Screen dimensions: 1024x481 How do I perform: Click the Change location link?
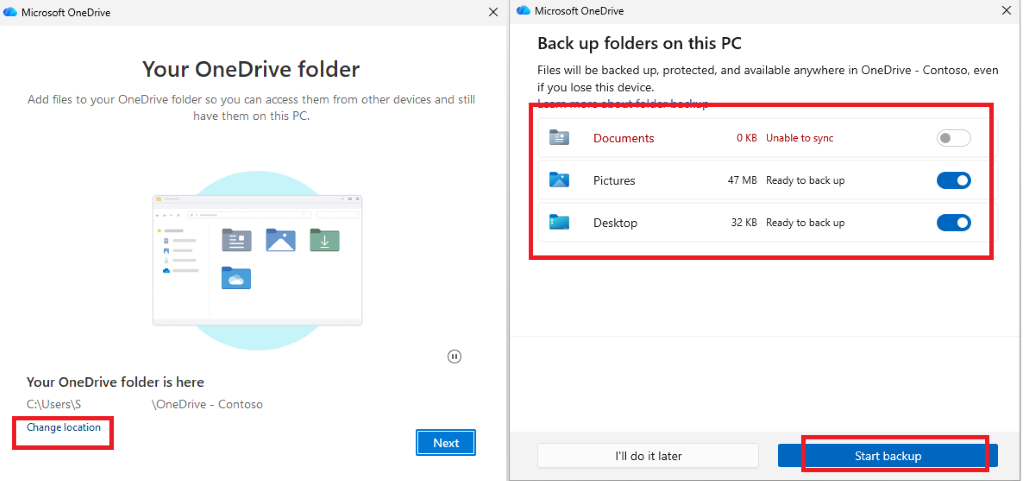(63, 427)
